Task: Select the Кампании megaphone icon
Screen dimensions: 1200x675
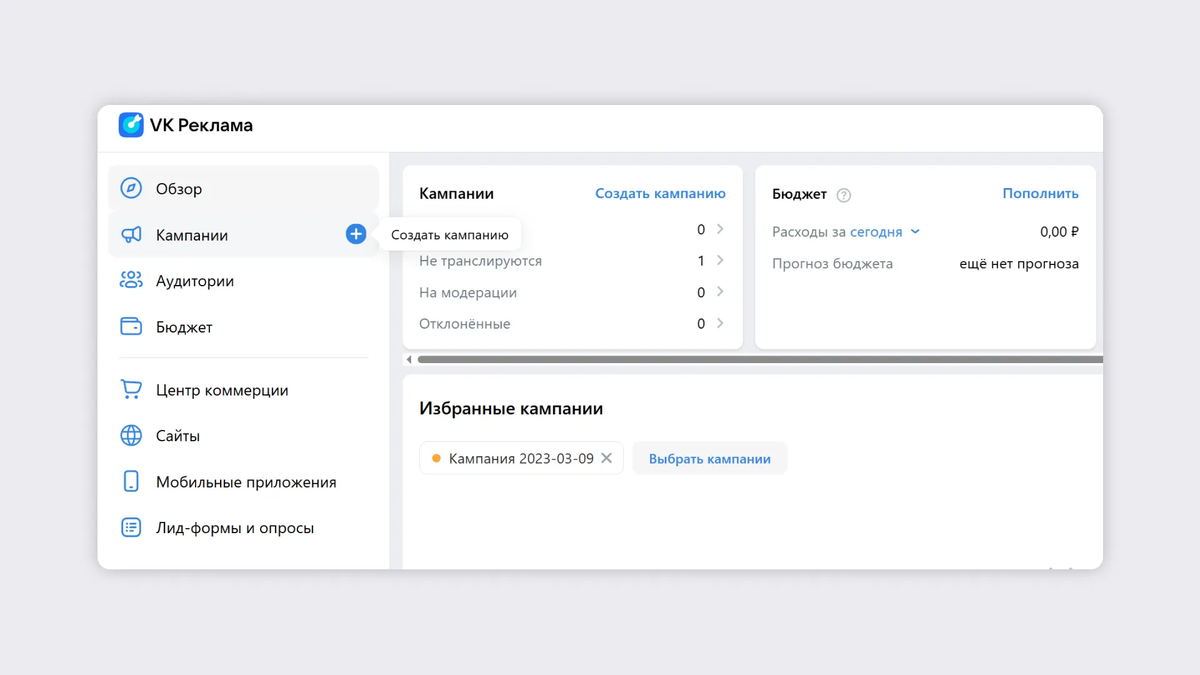Action: tap(131, 234)
